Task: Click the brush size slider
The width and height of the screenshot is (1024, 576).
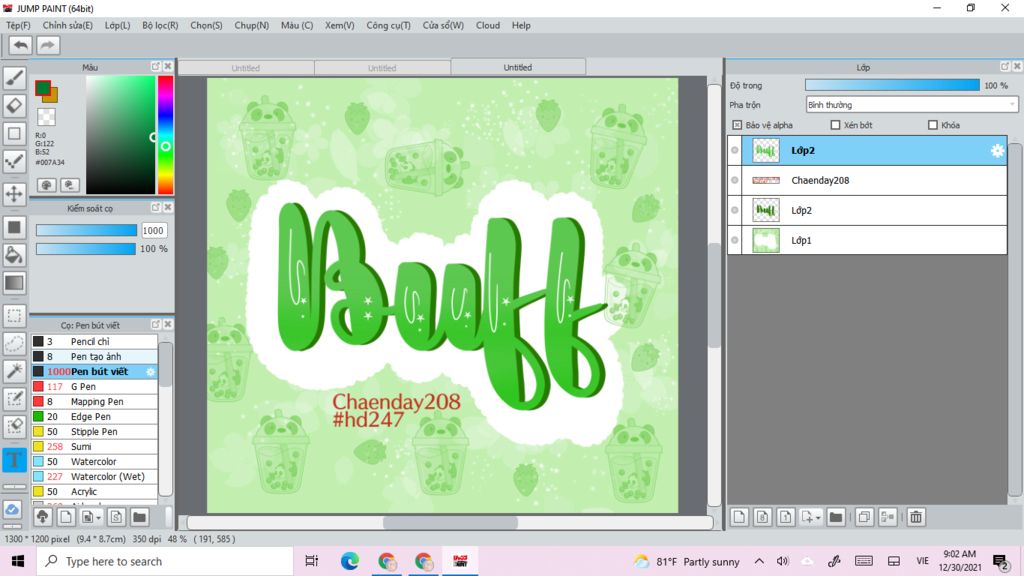Action: tap(86, 230)
